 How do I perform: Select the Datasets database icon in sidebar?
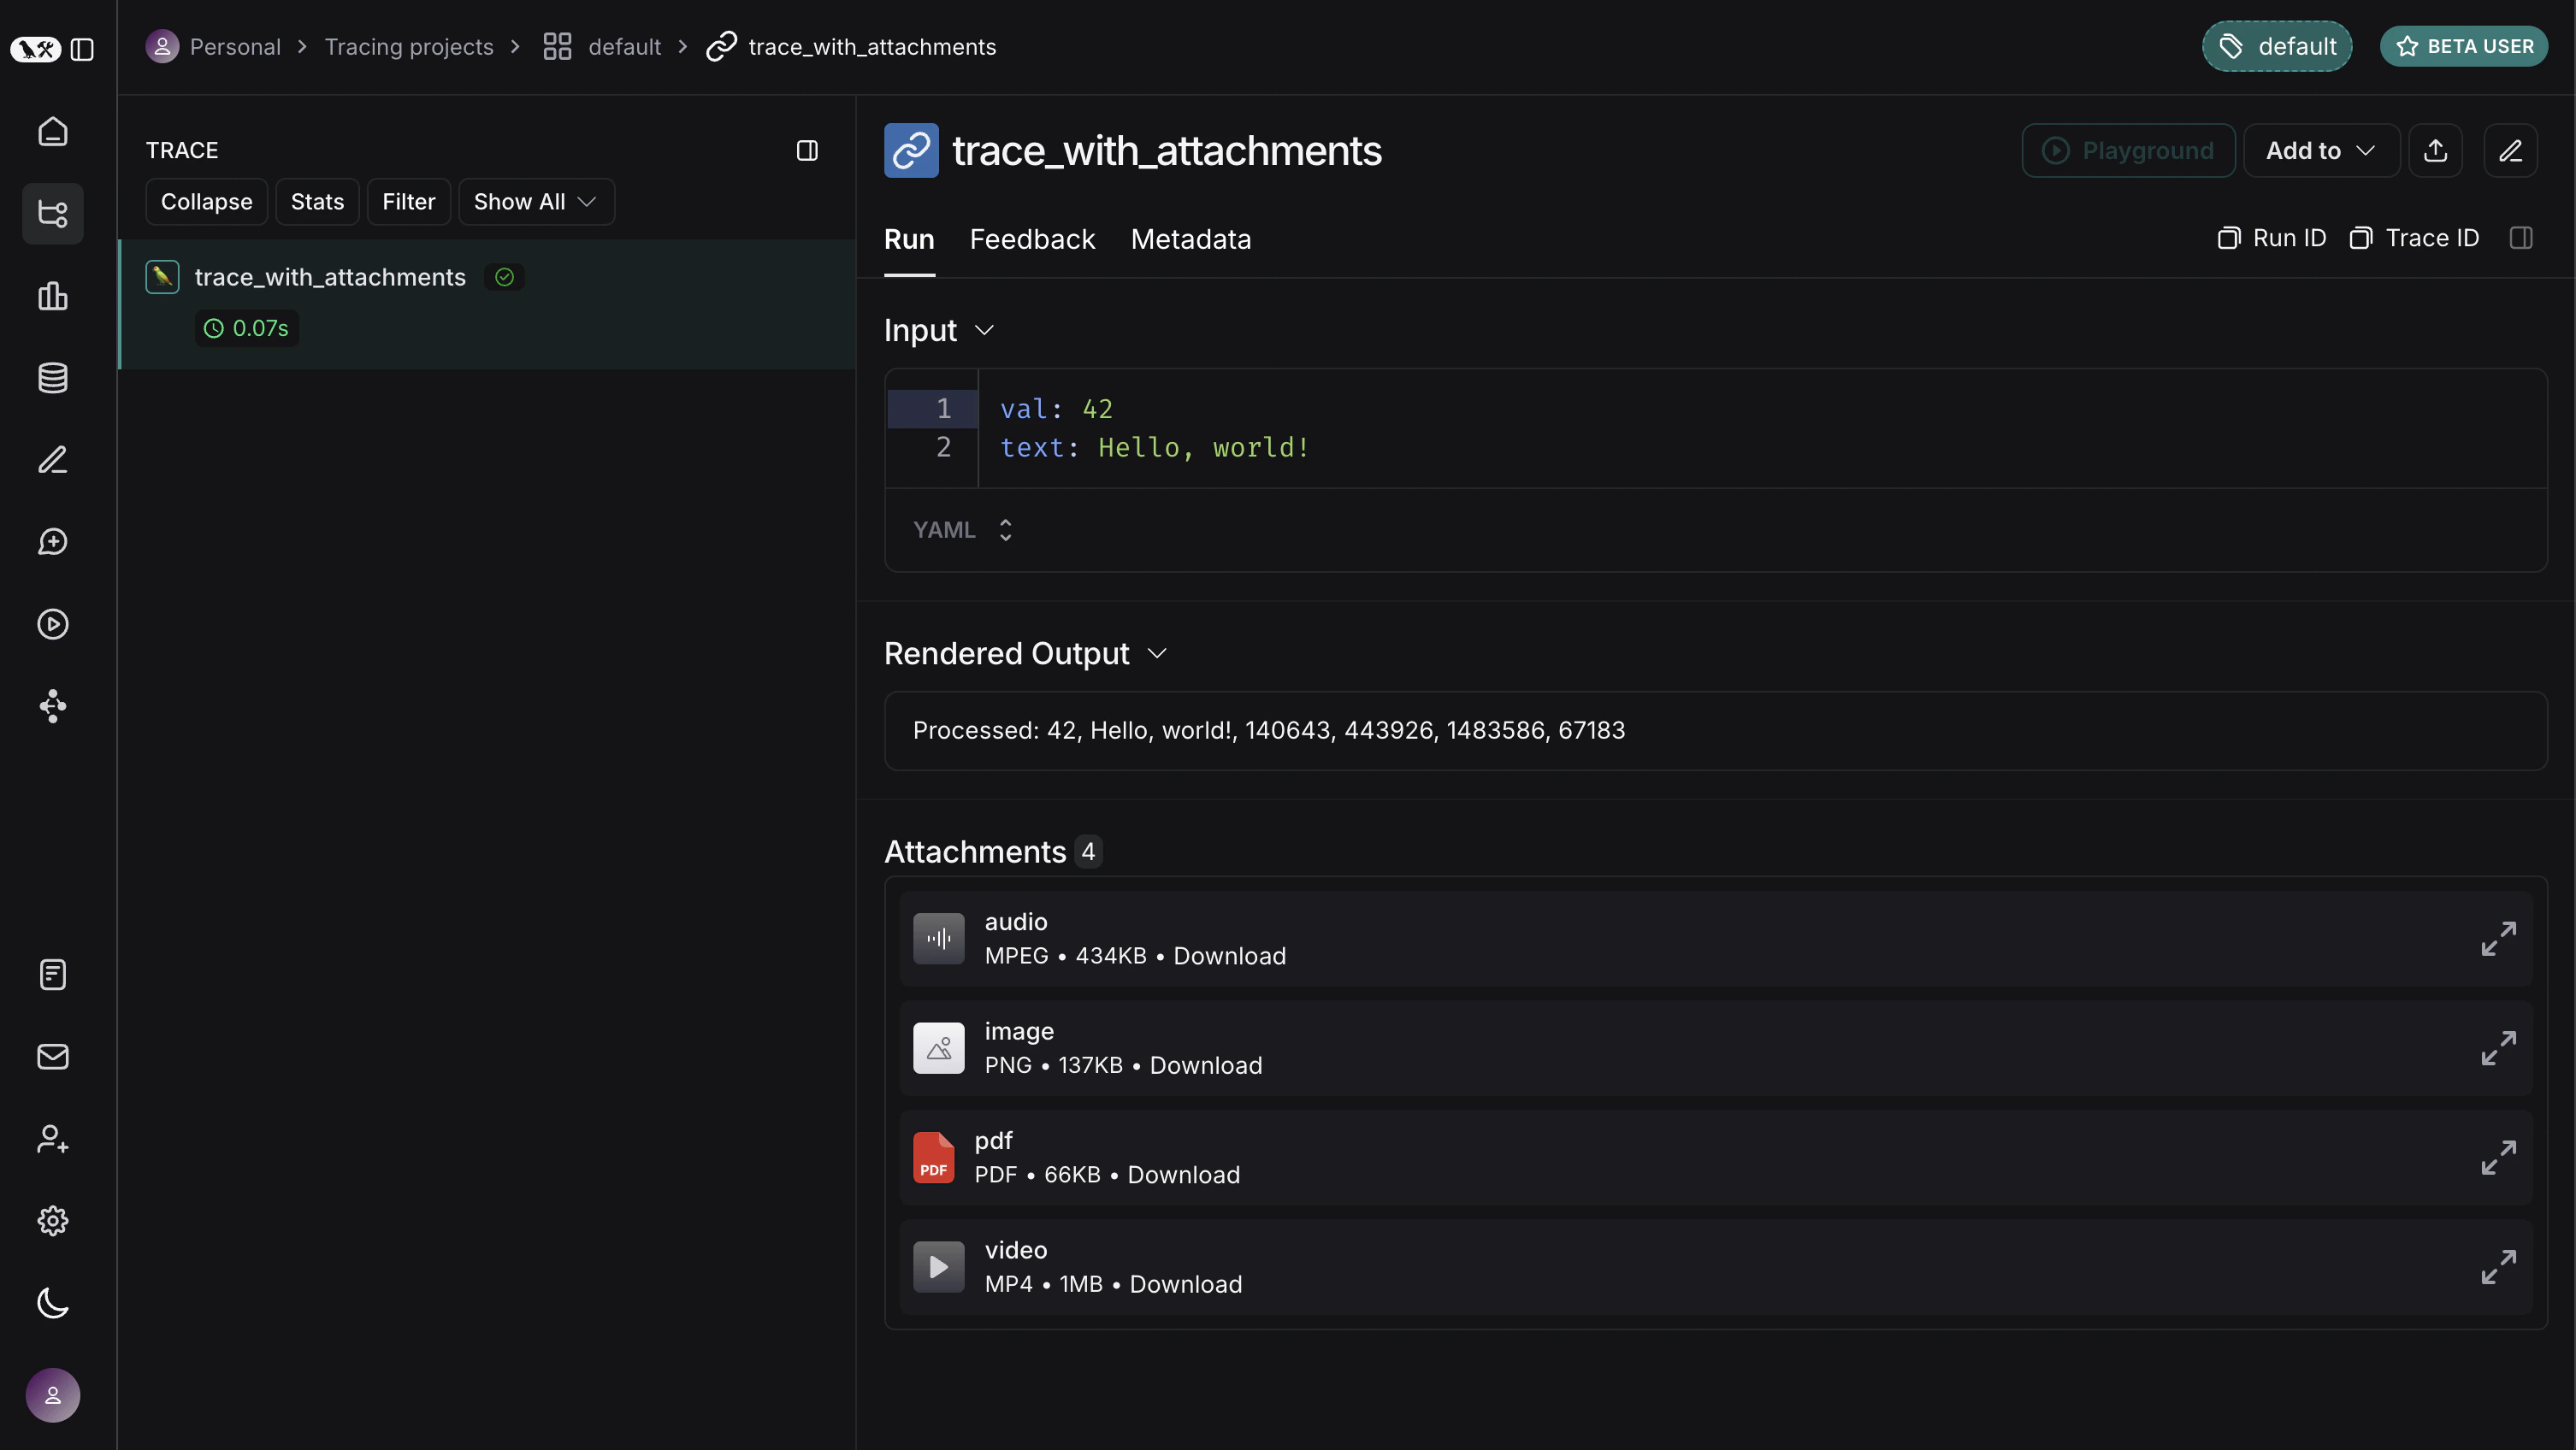pyautogui.click(x=52, y=378)
